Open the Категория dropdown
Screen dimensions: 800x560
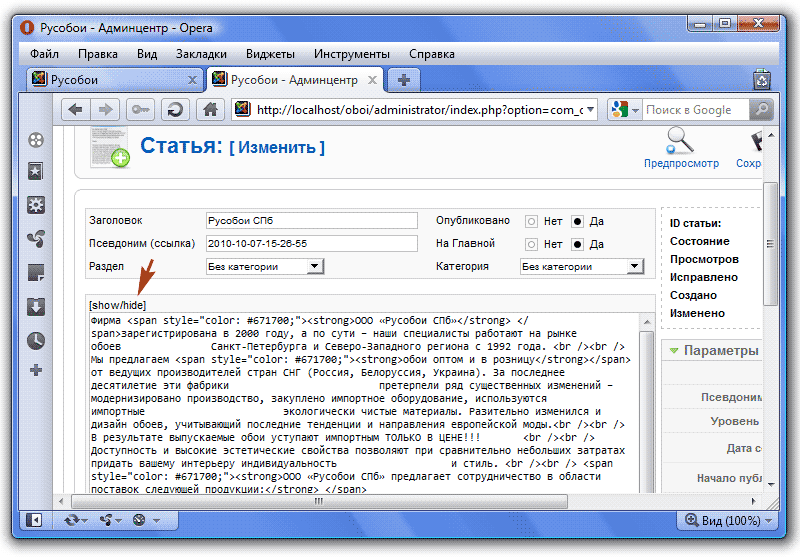click(634, 266)
